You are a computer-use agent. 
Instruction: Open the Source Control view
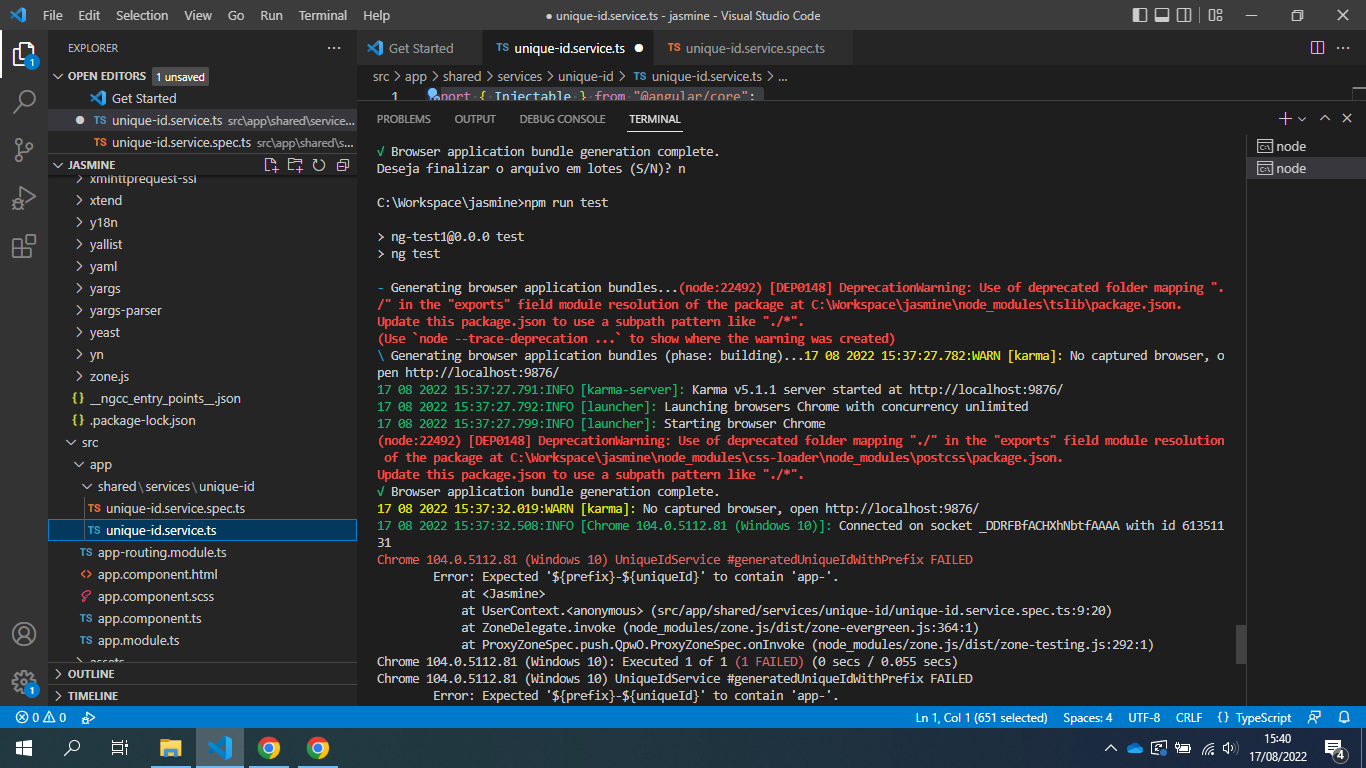pyautogui.click(x=24, y=150)
